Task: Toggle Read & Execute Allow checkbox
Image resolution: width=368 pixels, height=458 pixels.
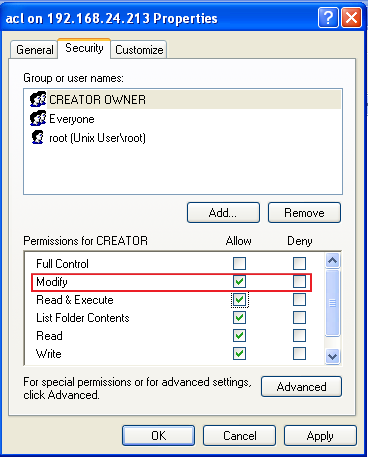Action: (239, 299)
